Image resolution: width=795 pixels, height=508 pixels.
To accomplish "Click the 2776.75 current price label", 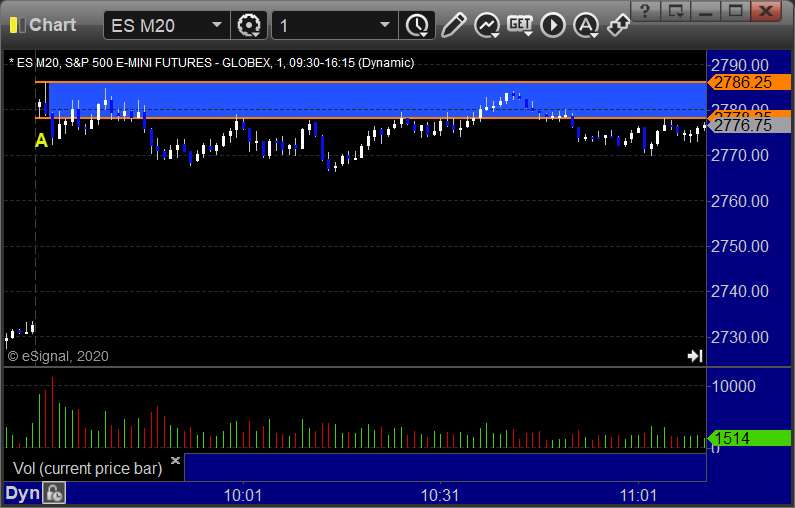I will 748,125.
